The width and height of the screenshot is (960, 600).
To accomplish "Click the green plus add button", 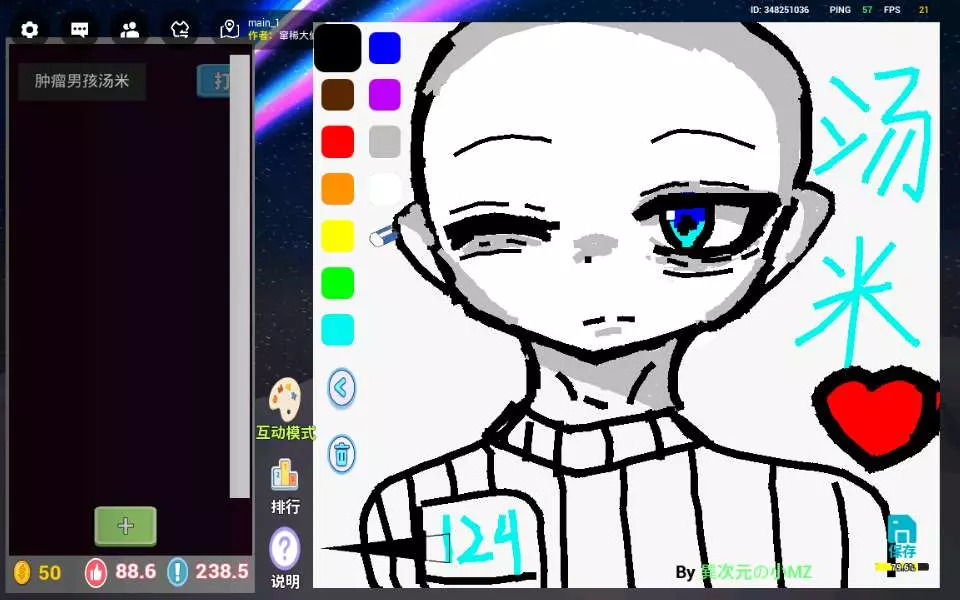I will (126, 526).
